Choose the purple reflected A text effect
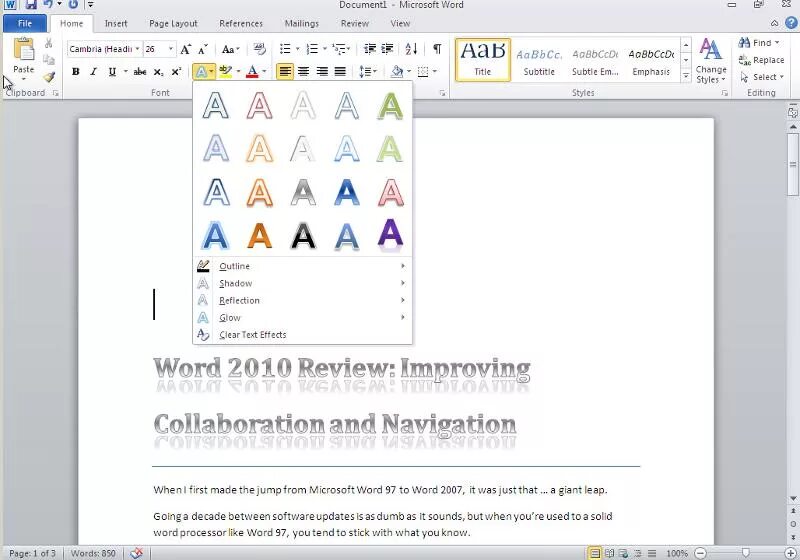The height and width of the screenshot is (560, 800). tap(390, 236)
